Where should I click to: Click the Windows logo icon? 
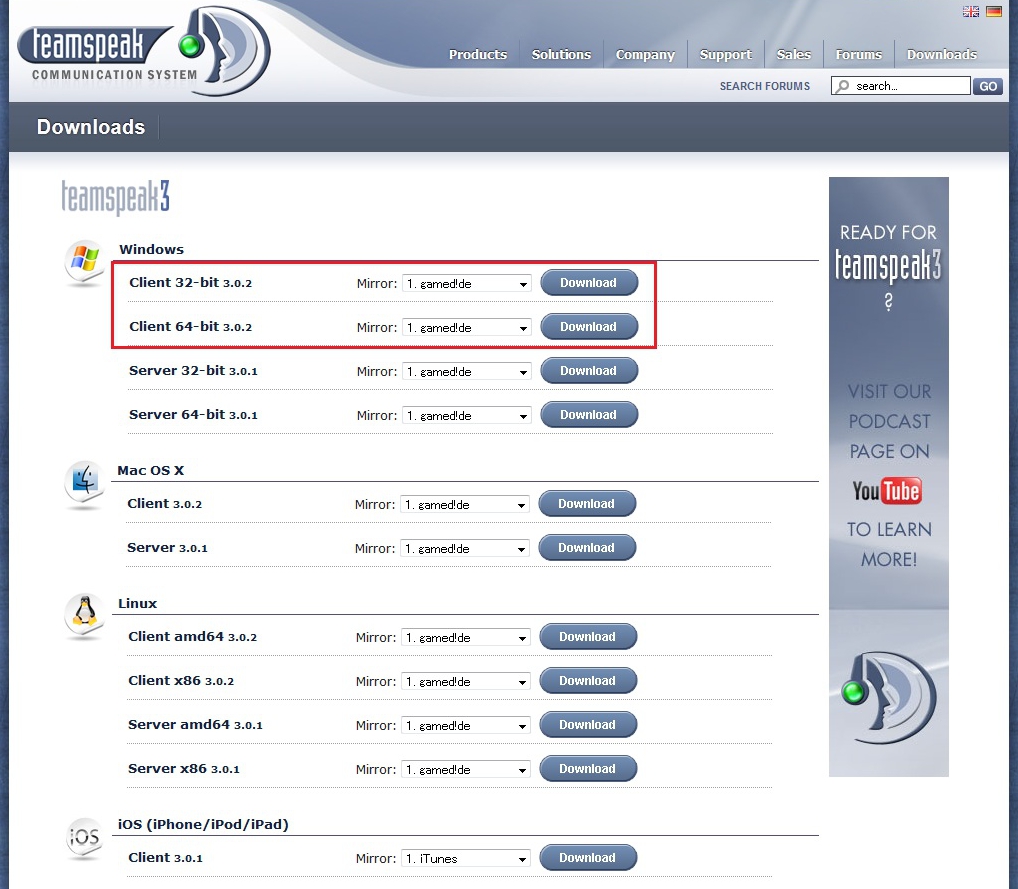coord(84,262)
